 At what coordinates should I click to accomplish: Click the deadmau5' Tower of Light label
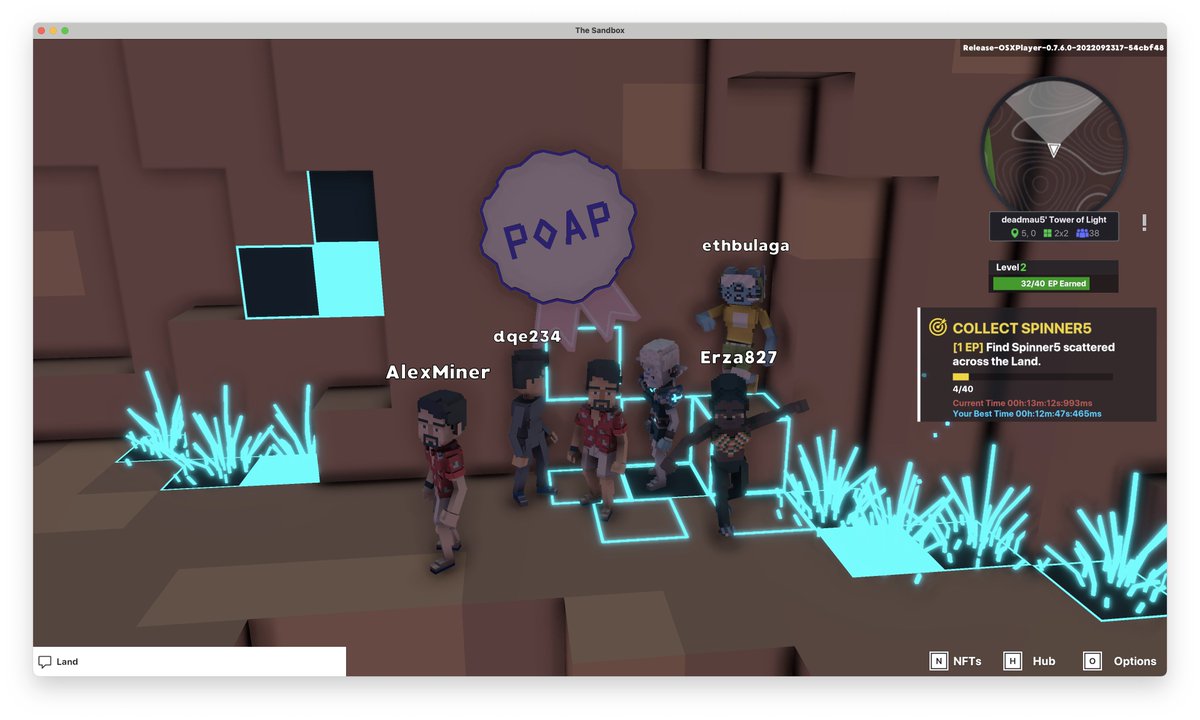1054,219
